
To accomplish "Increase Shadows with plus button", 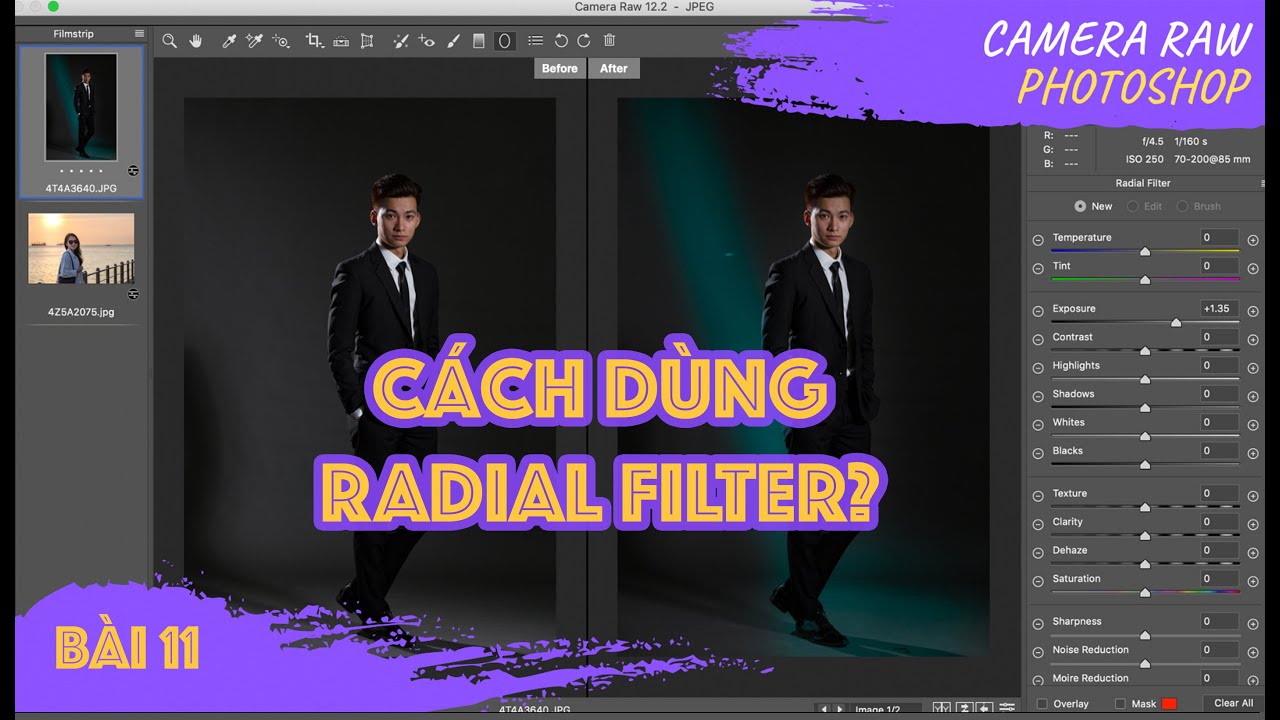I will click(1253, 396).
